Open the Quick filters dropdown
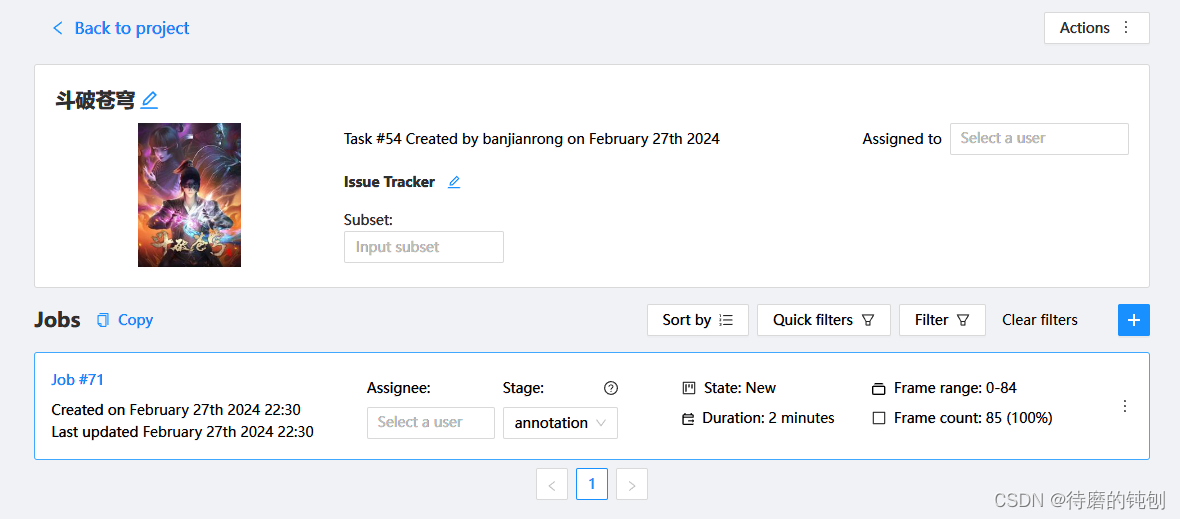 point(823,320)
